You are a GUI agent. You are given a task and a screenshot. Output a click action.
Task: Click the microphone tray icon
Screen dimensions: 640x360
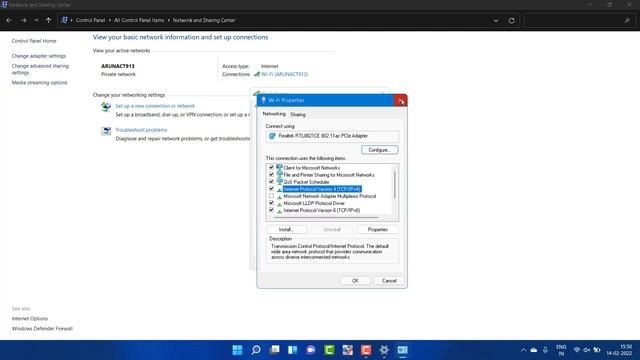pyautogui.click(x=545, y=350)
